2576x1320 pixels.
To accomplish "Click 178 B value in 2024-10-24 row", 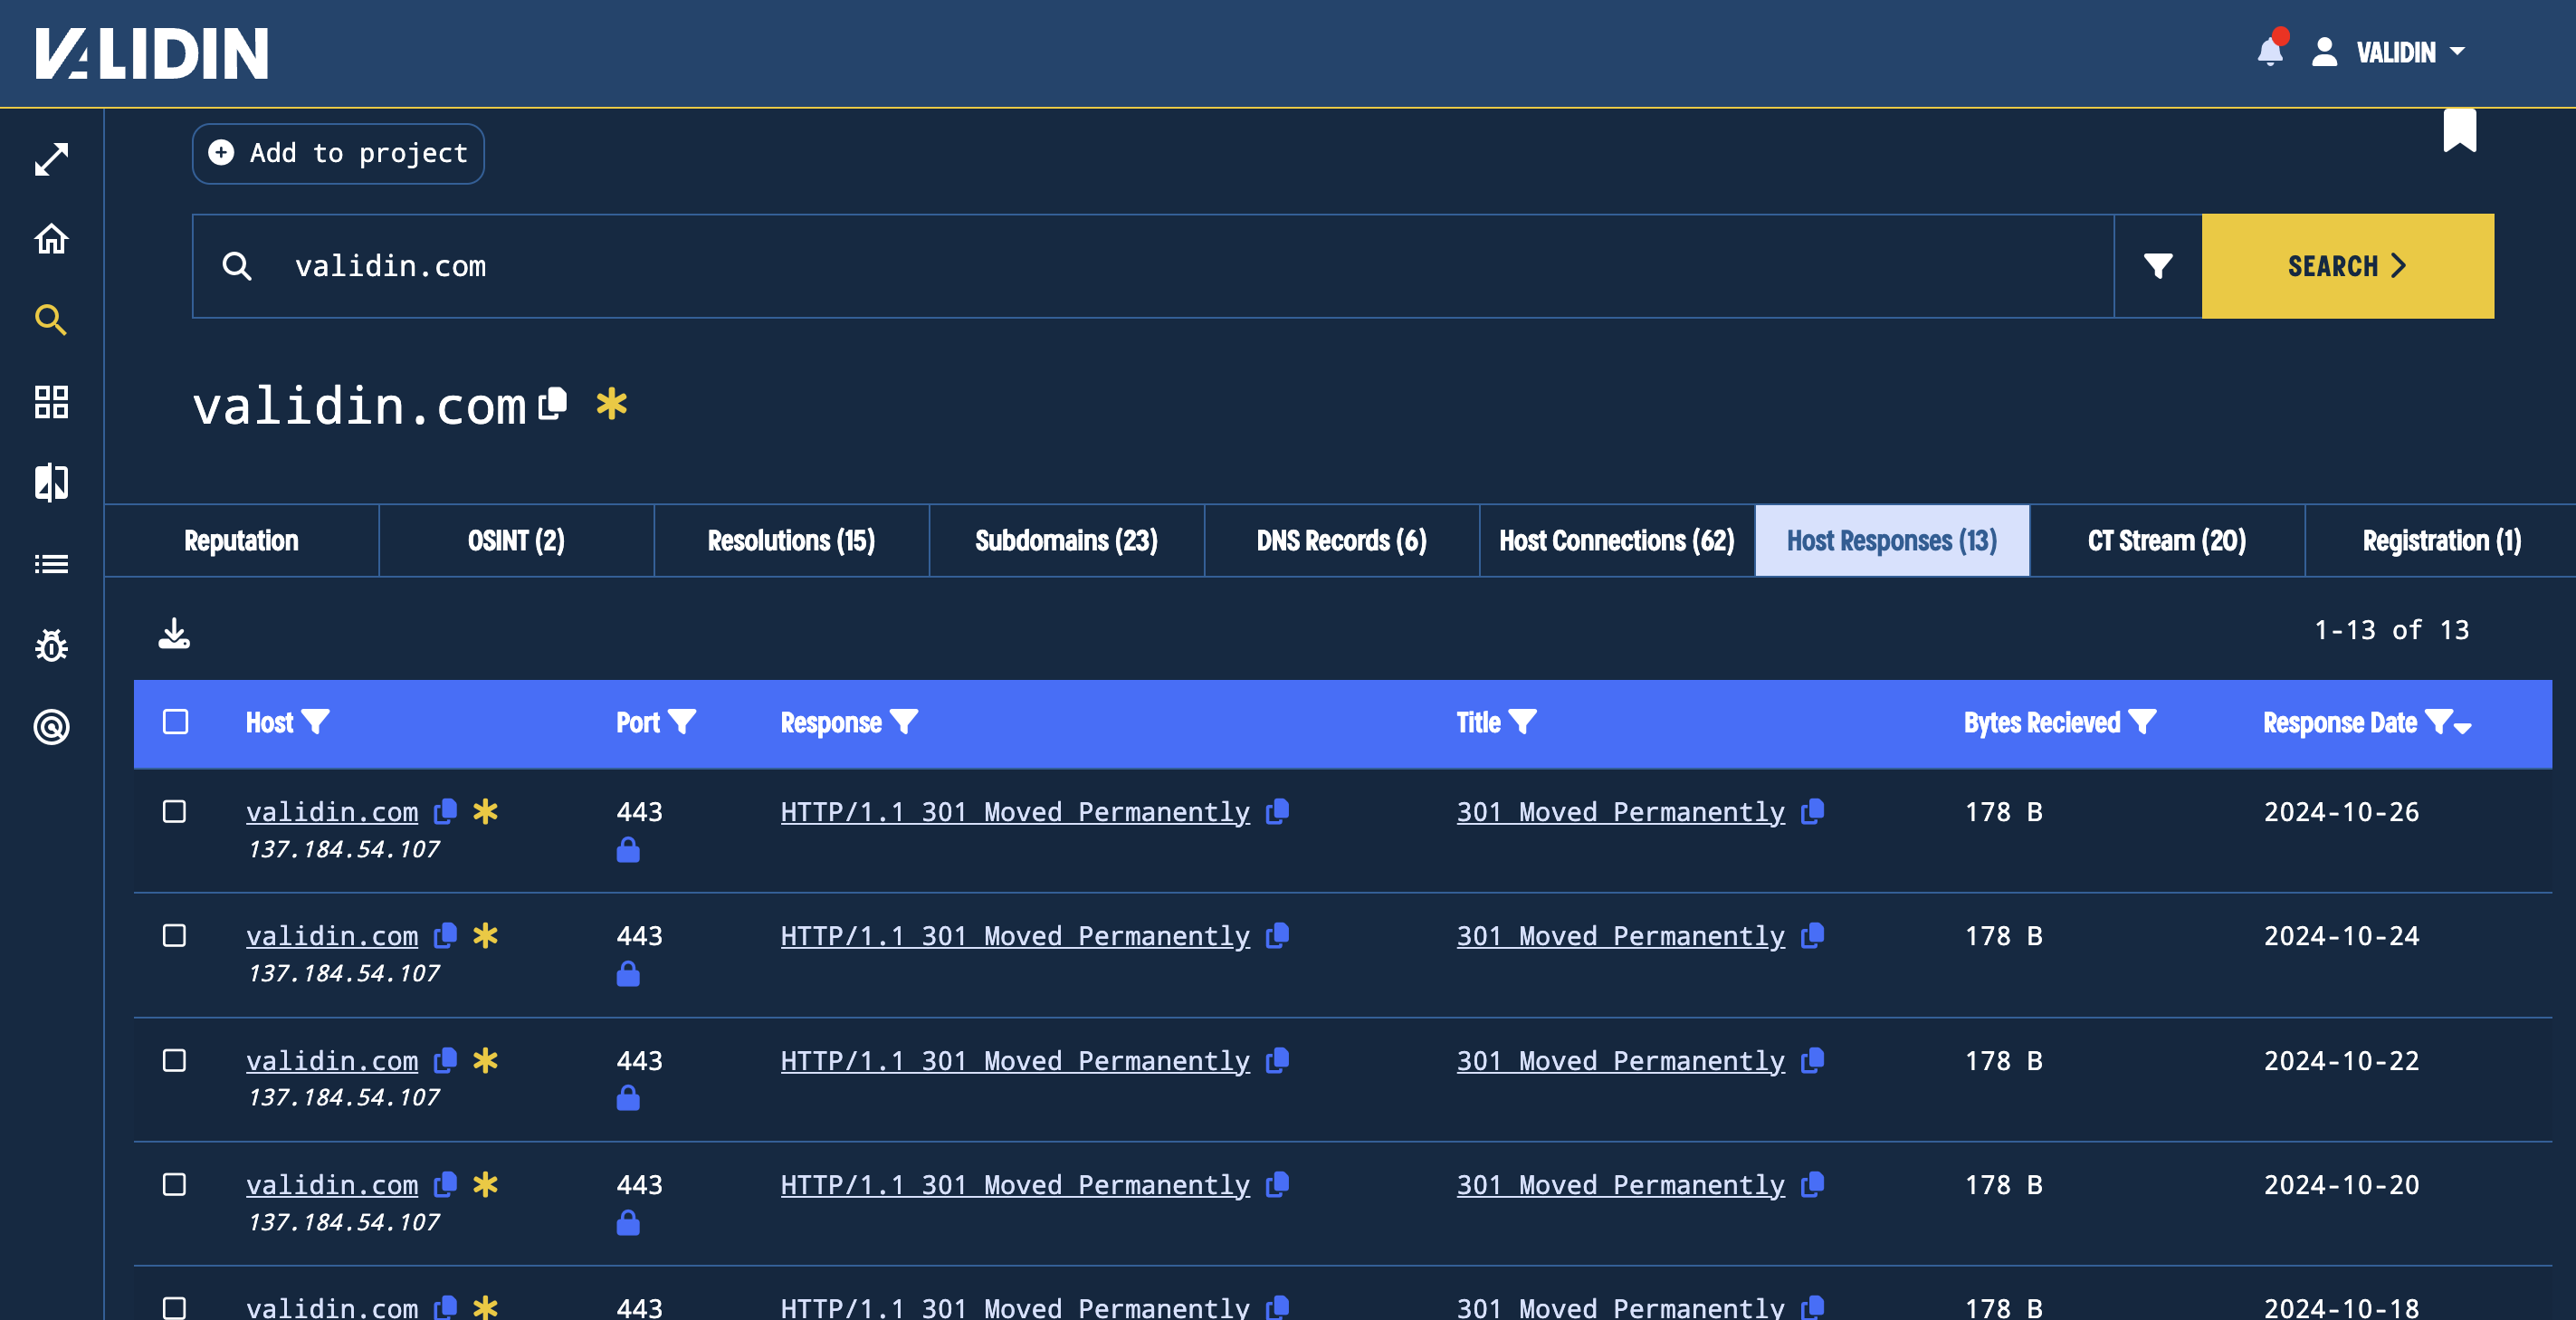I will [2003, 936].
